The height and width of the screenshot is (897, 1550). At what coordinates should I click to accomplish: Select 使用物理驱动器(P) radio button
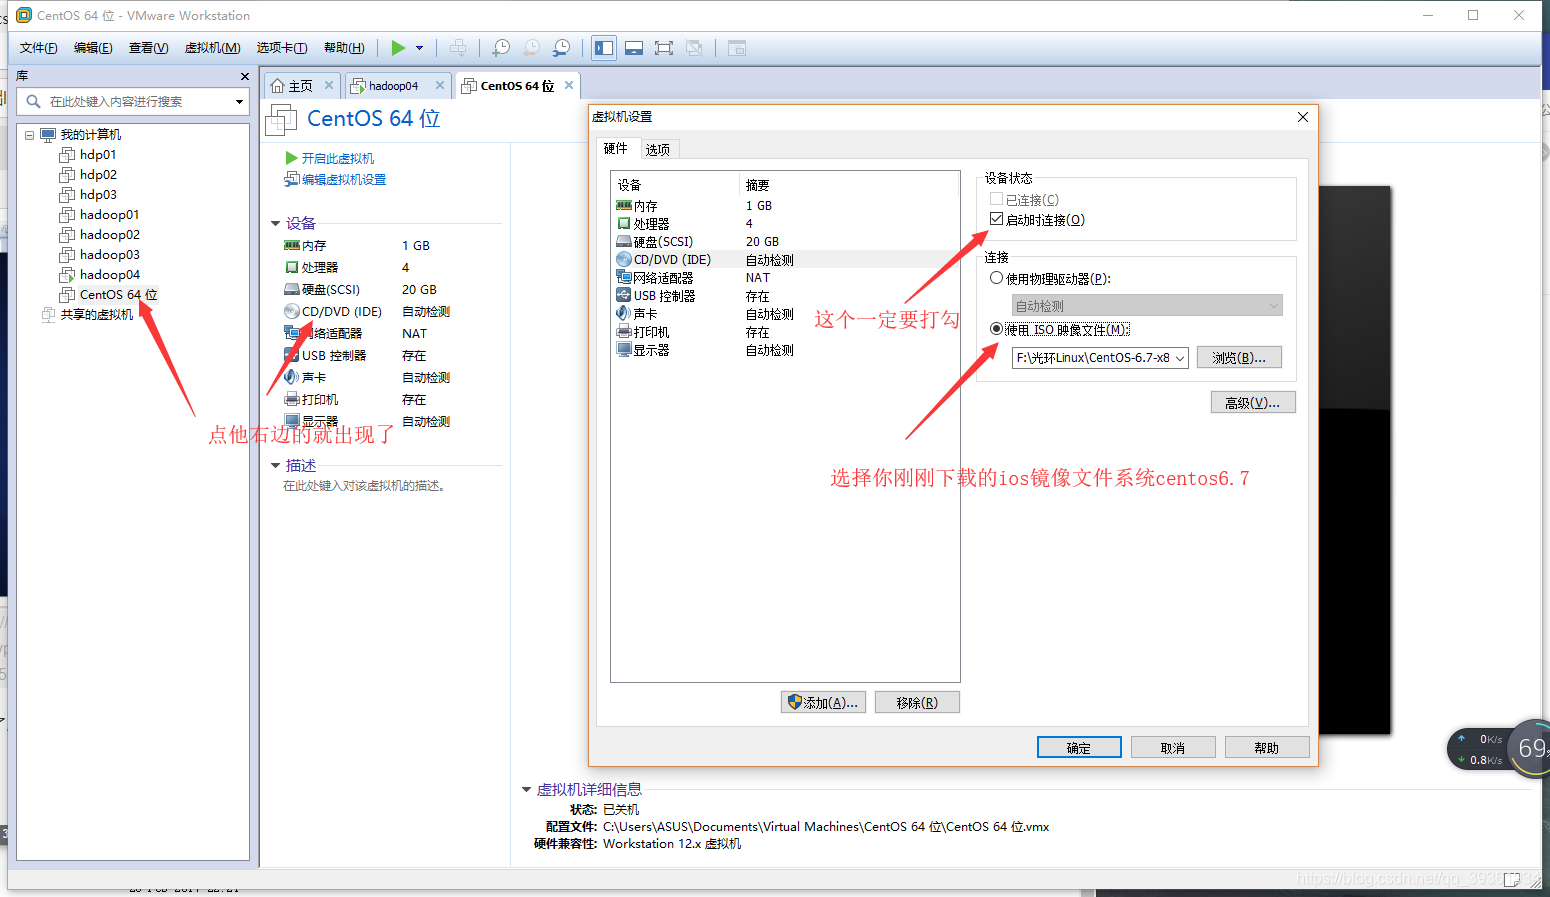click(x=996, y=278)
